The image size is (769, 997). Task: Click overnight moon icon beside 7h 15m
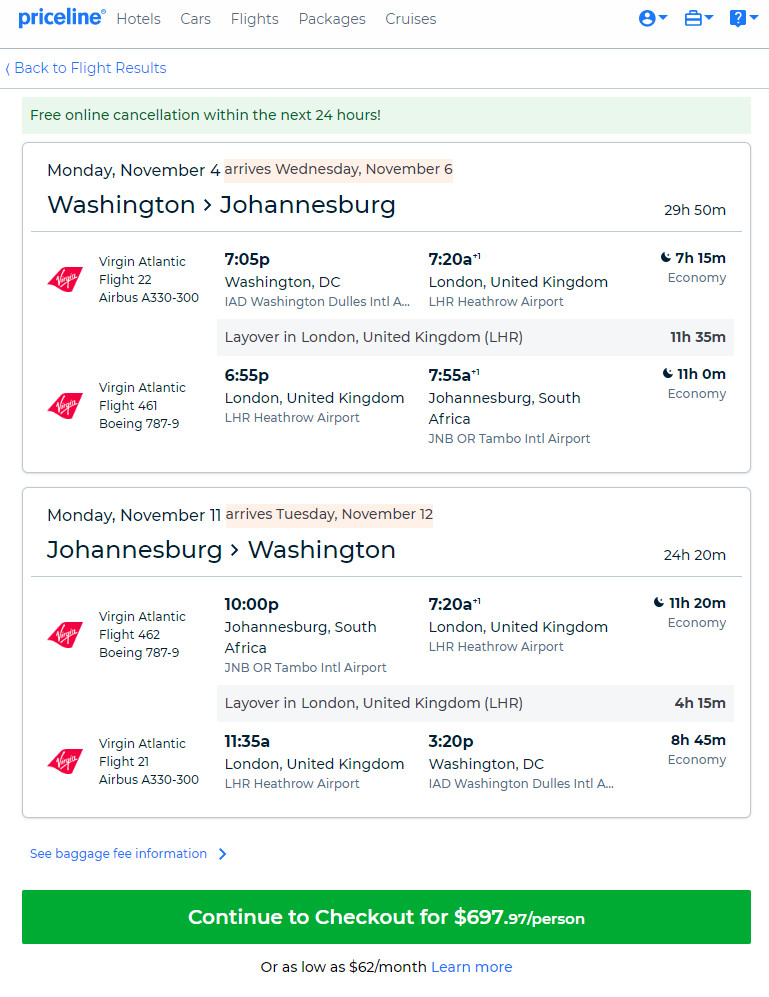pos(665,258)
